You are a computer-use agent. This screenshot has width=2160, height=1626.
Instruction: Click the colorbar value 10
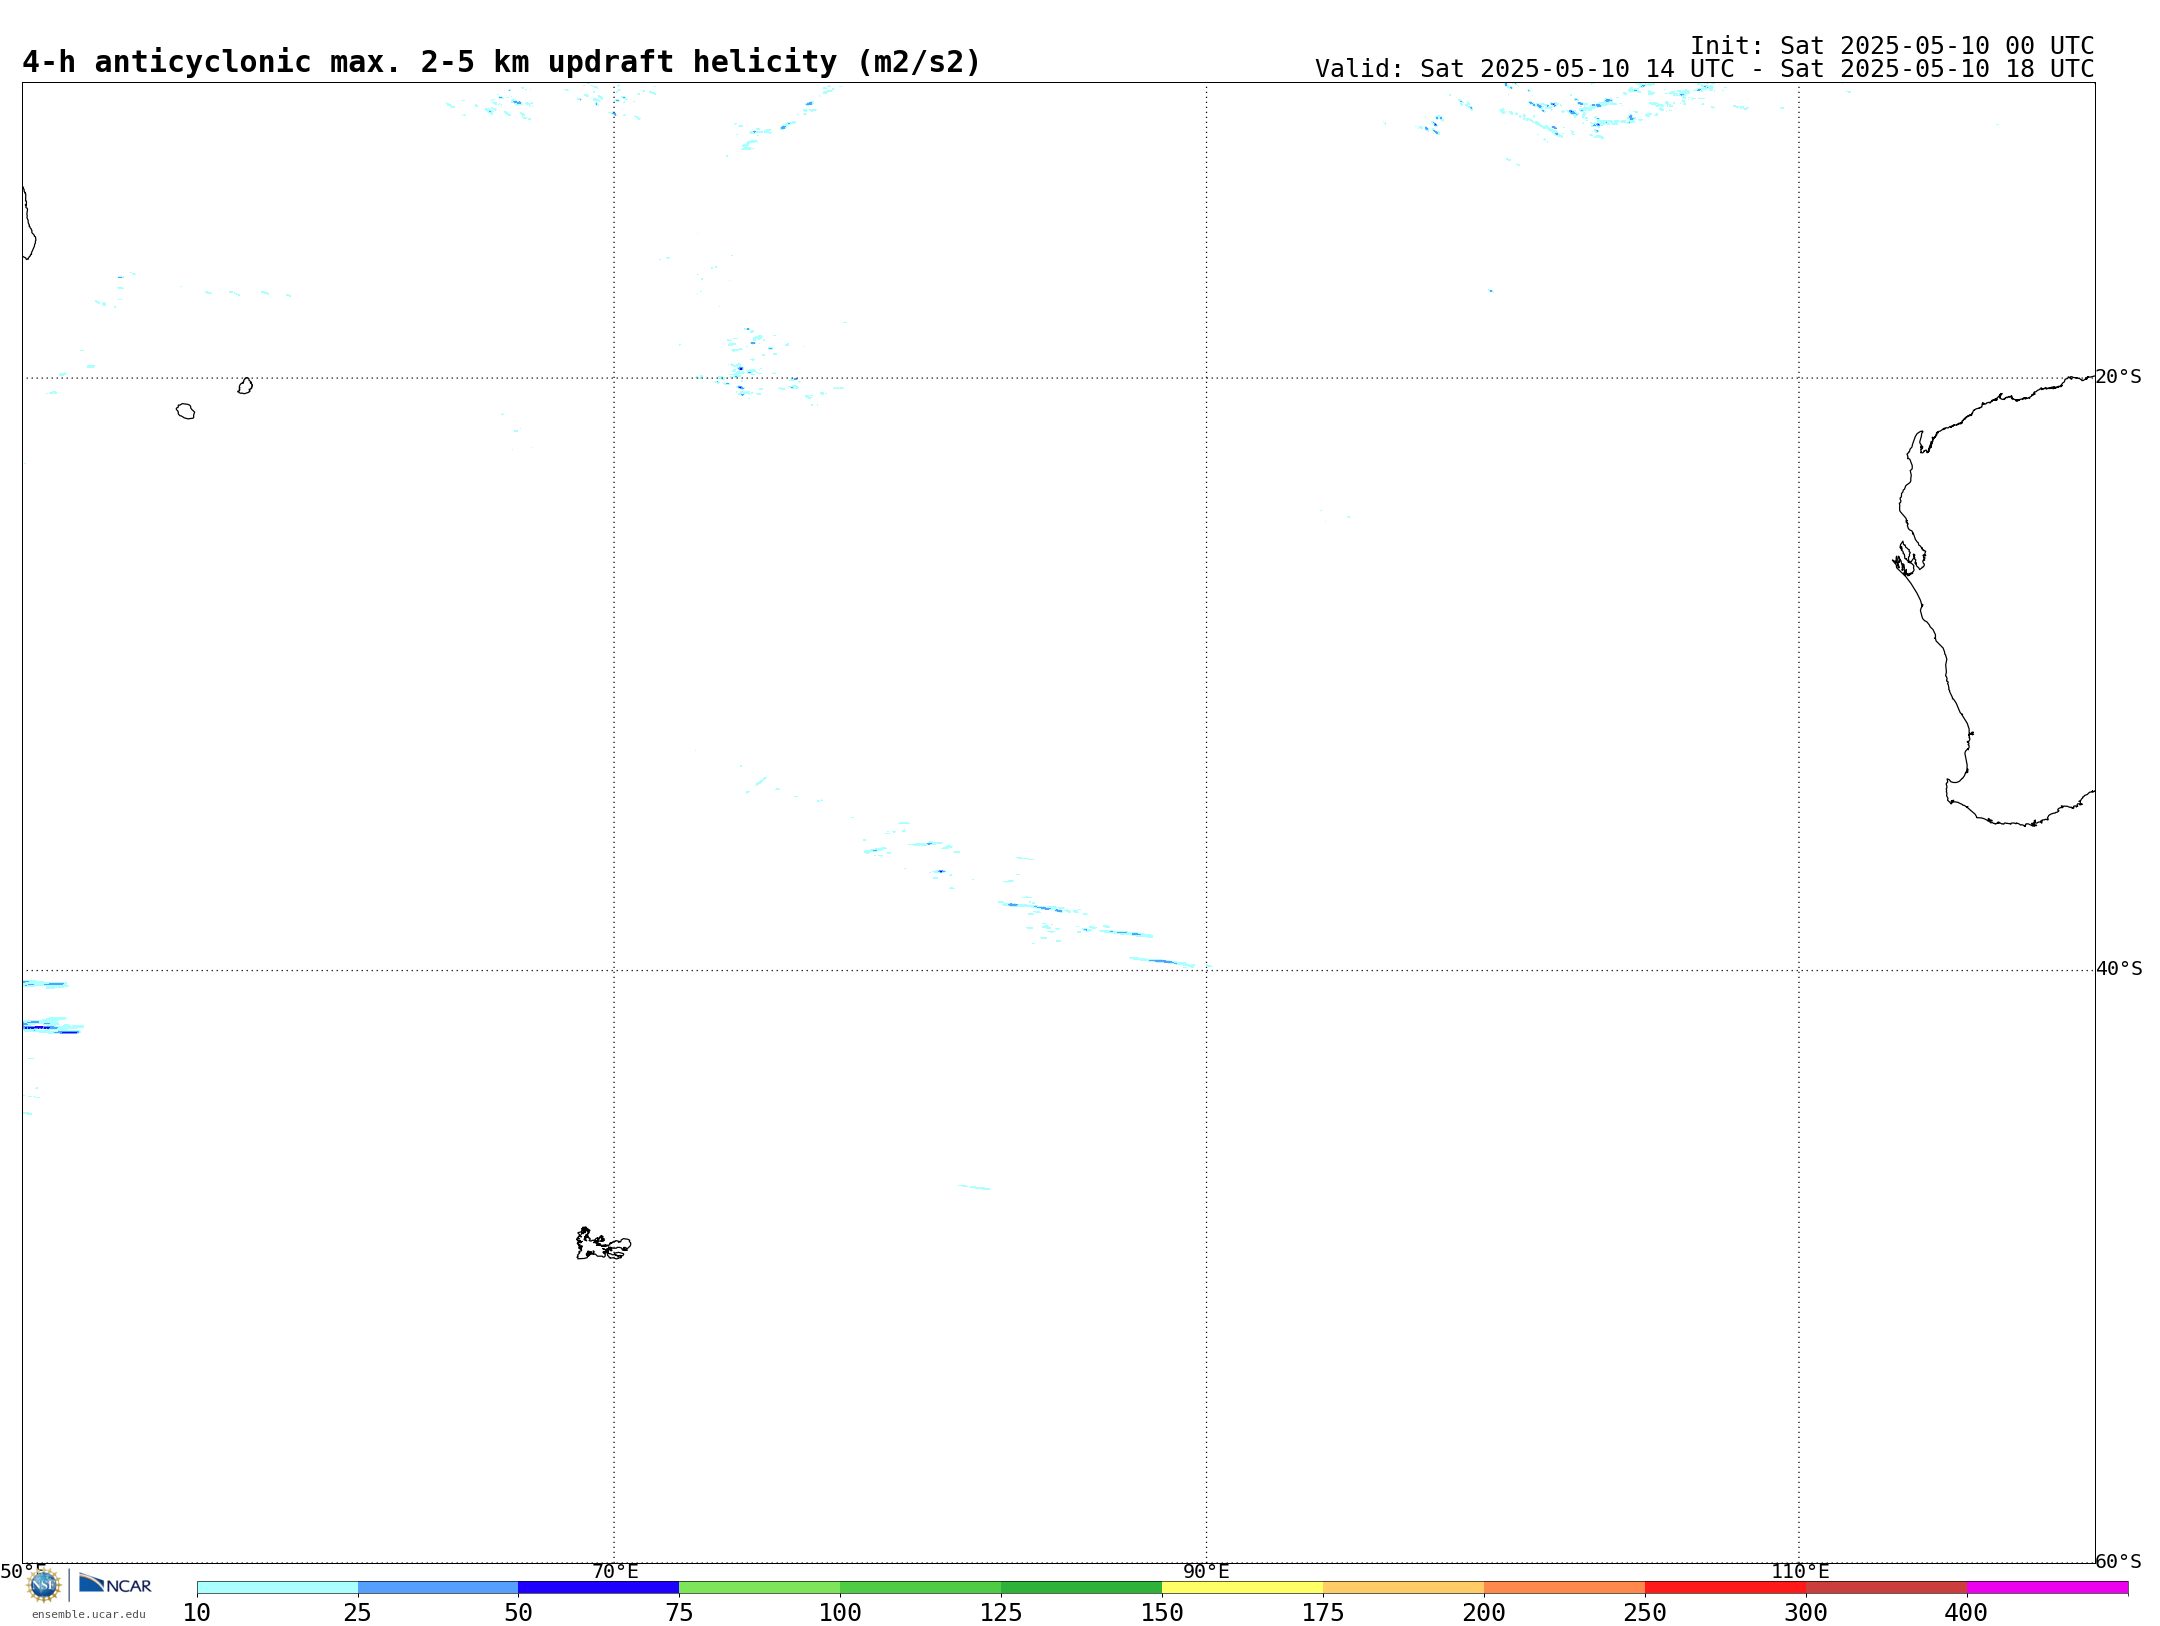tap(197, 1612)
